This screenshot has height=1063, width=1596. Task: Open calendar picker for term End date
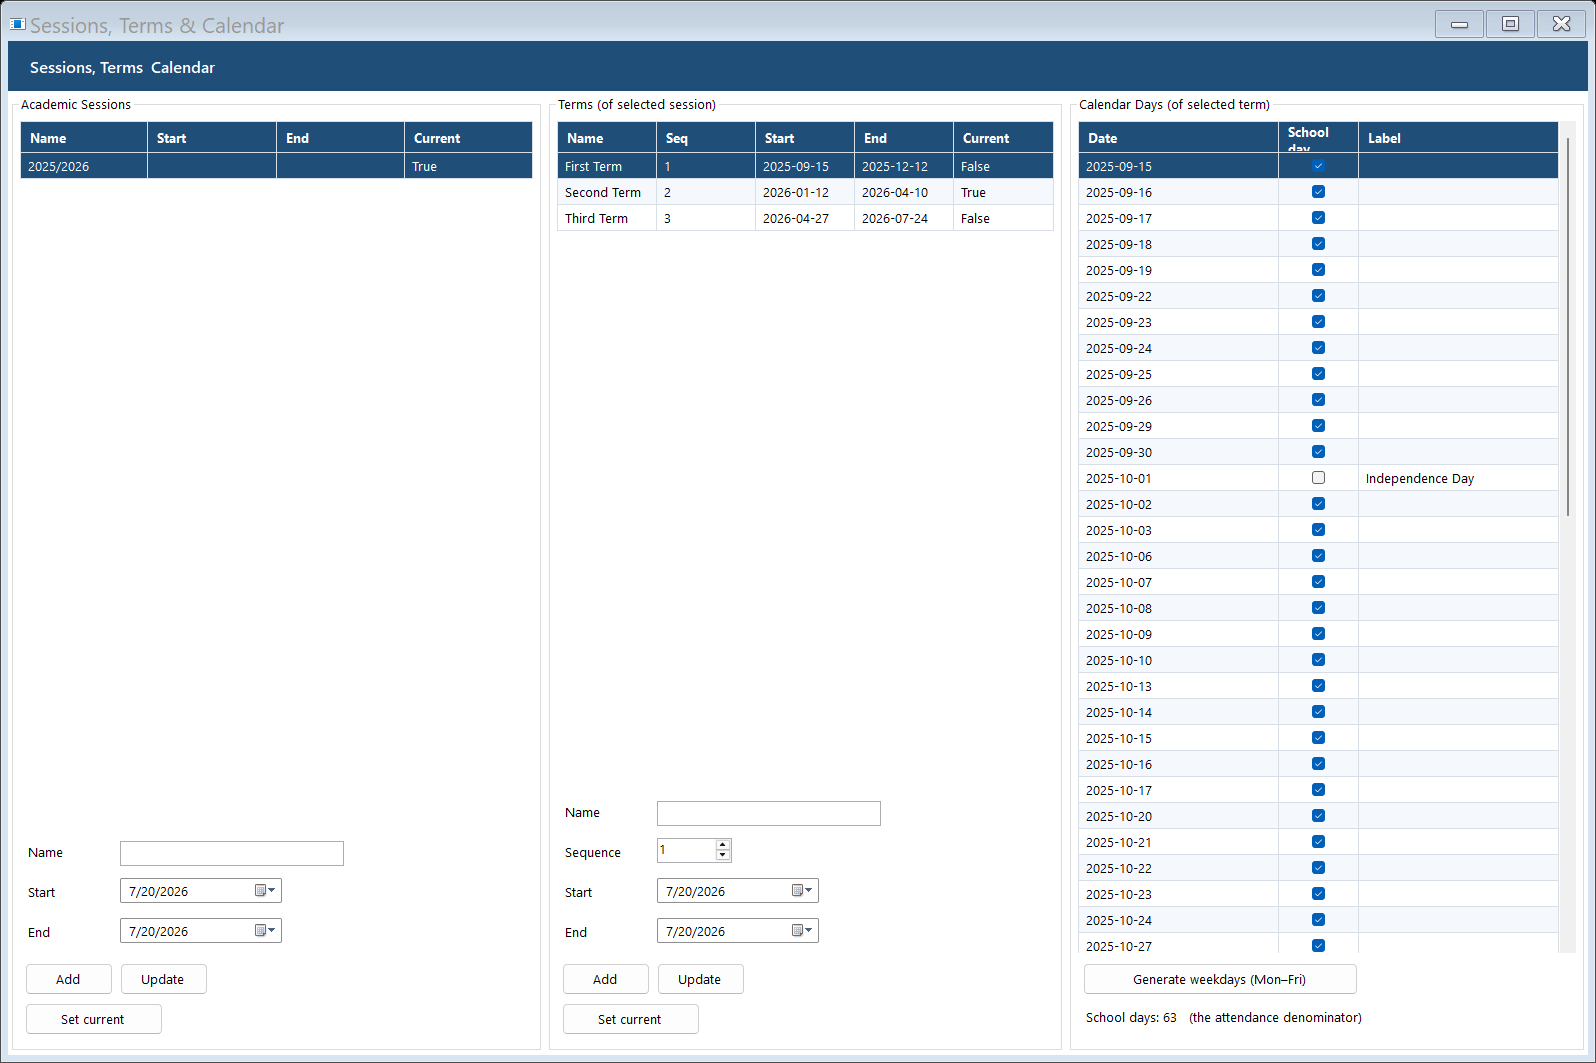click(x=802, y=931)
